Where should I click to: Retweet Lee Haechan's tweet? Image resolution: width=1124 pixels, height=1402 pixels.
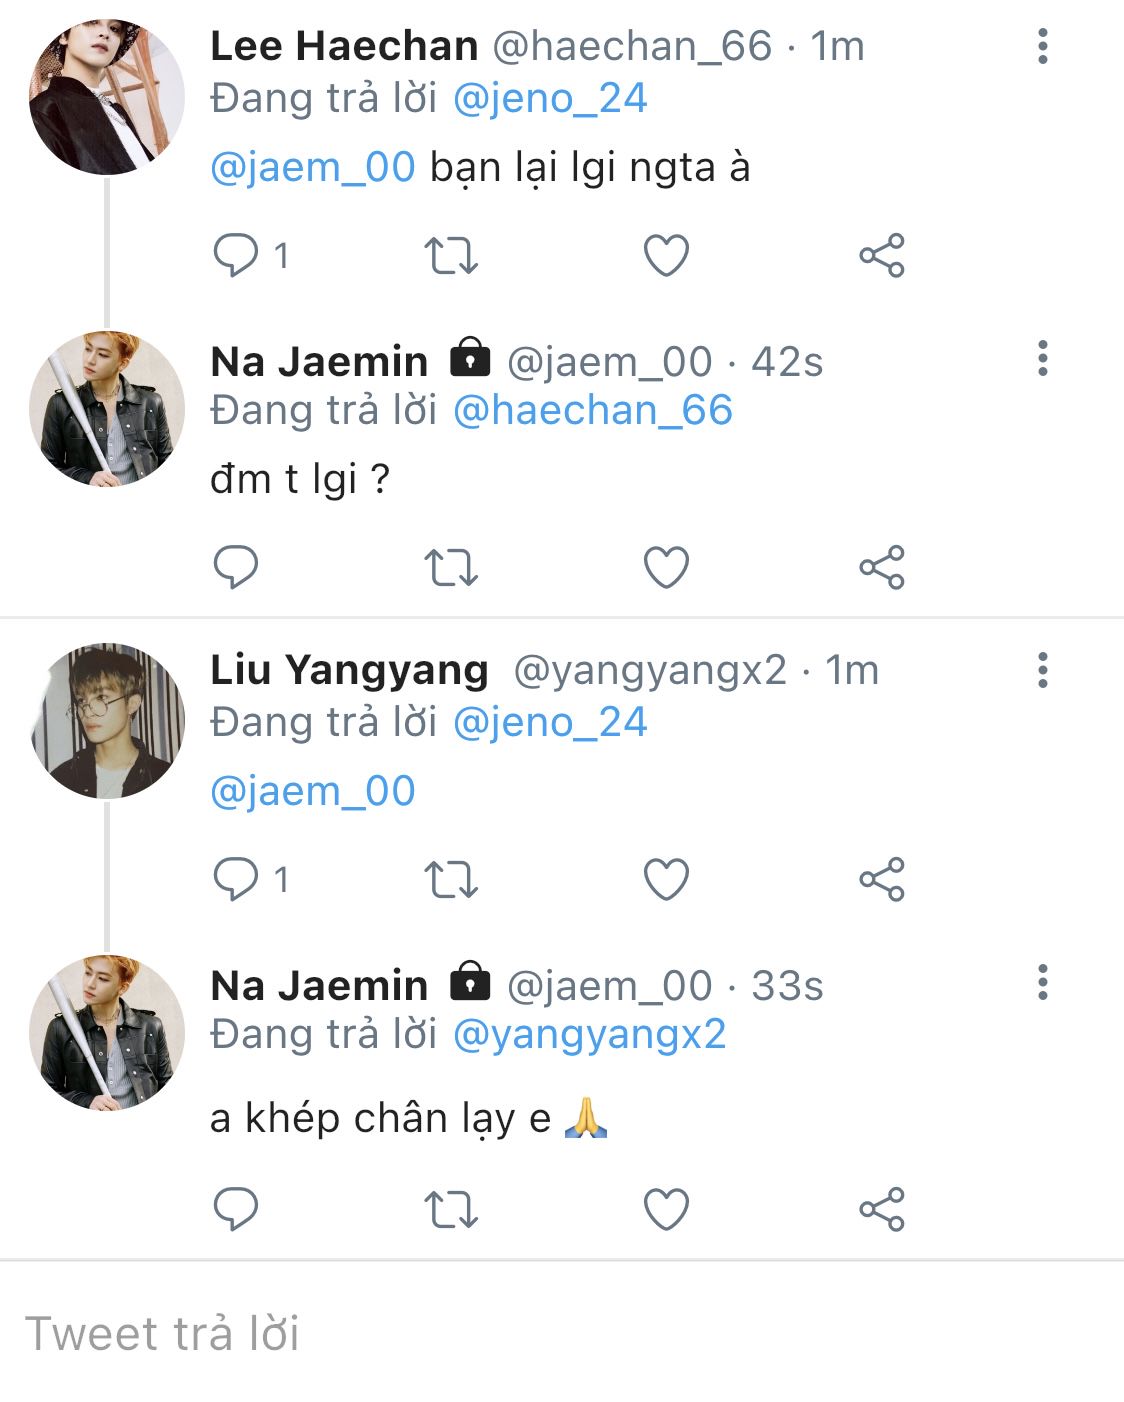click(451, 255)
